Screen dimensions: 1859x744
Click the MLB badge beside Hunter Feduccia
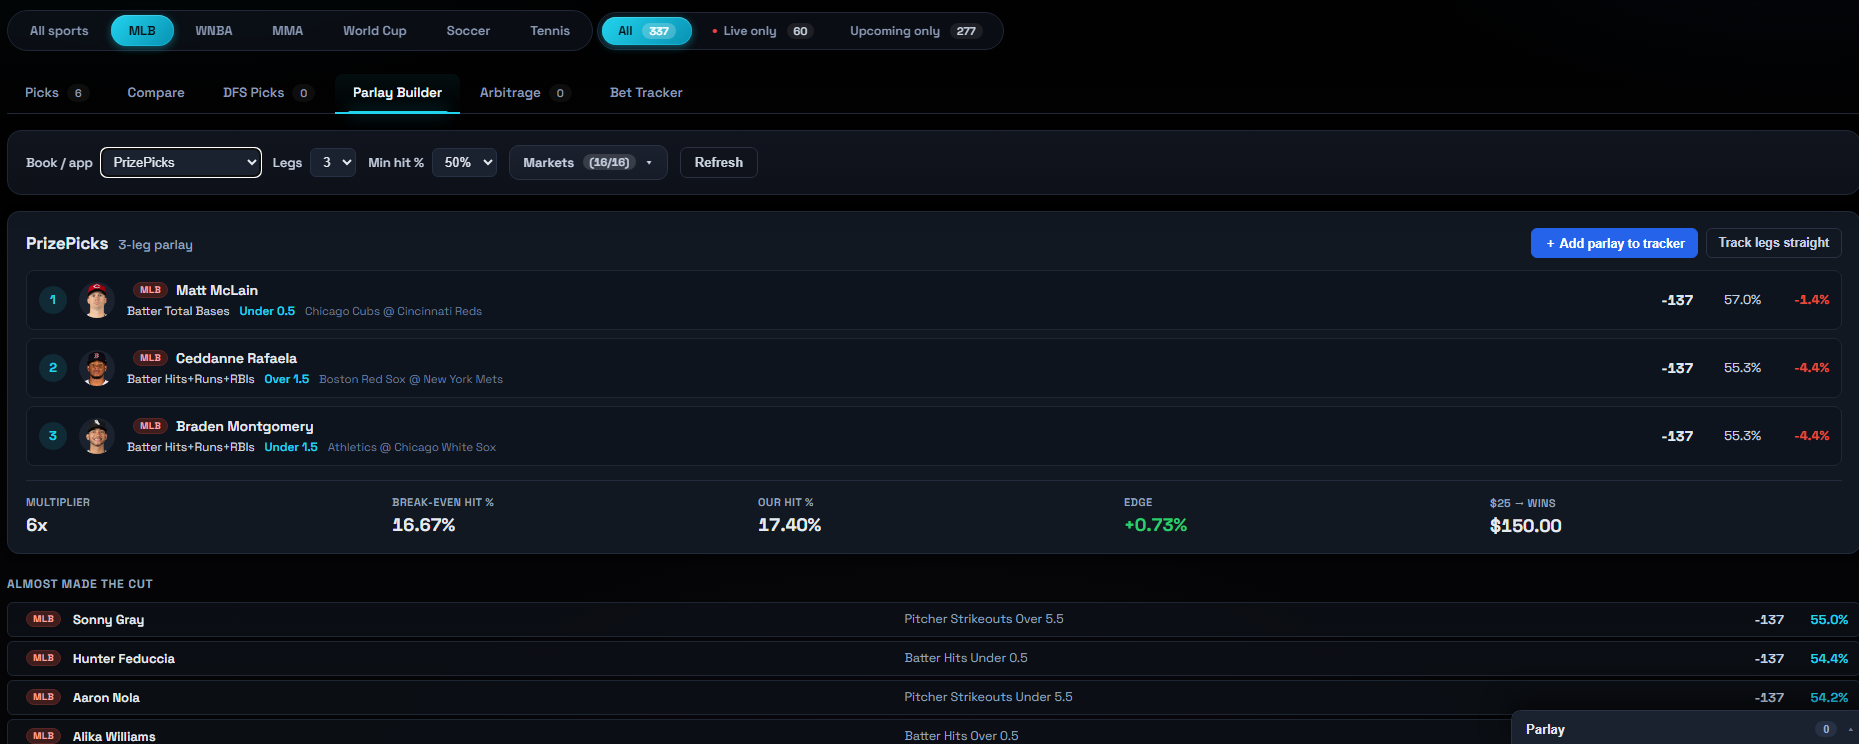[43, 658]
